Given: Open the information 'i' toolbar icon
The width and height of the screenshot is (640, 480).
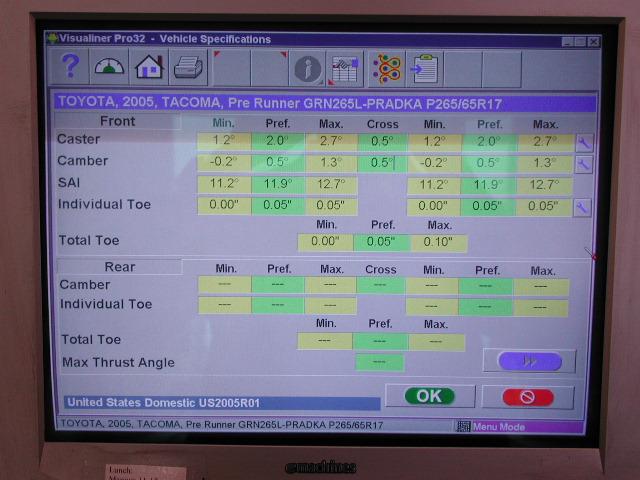Looking at the screenshot, I should (307, 69).
